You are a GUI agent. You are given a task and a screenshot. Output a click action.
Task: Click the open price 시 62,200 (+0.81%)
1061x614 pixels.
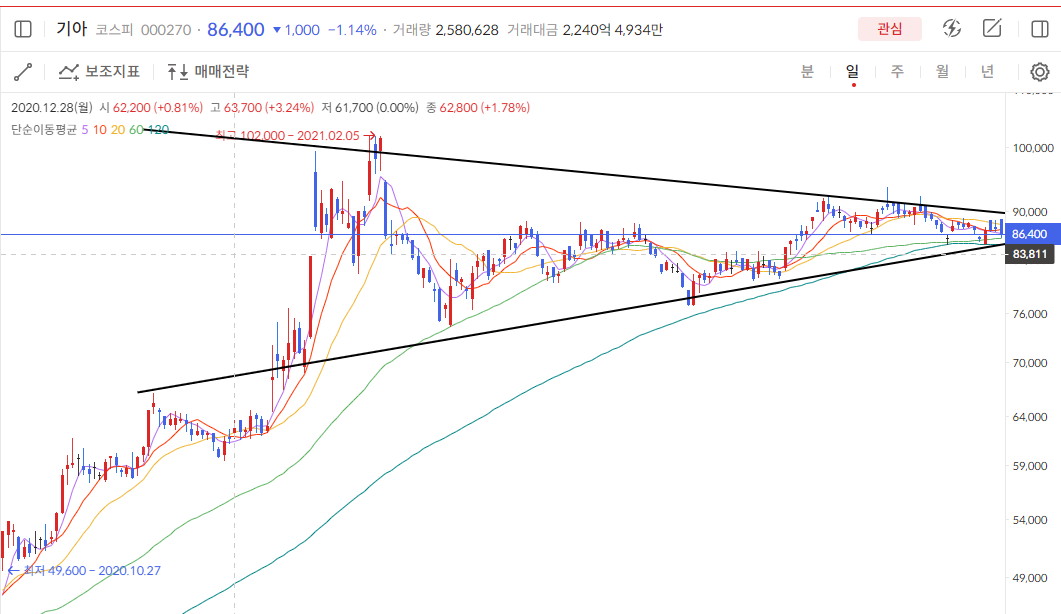(151, 108)
